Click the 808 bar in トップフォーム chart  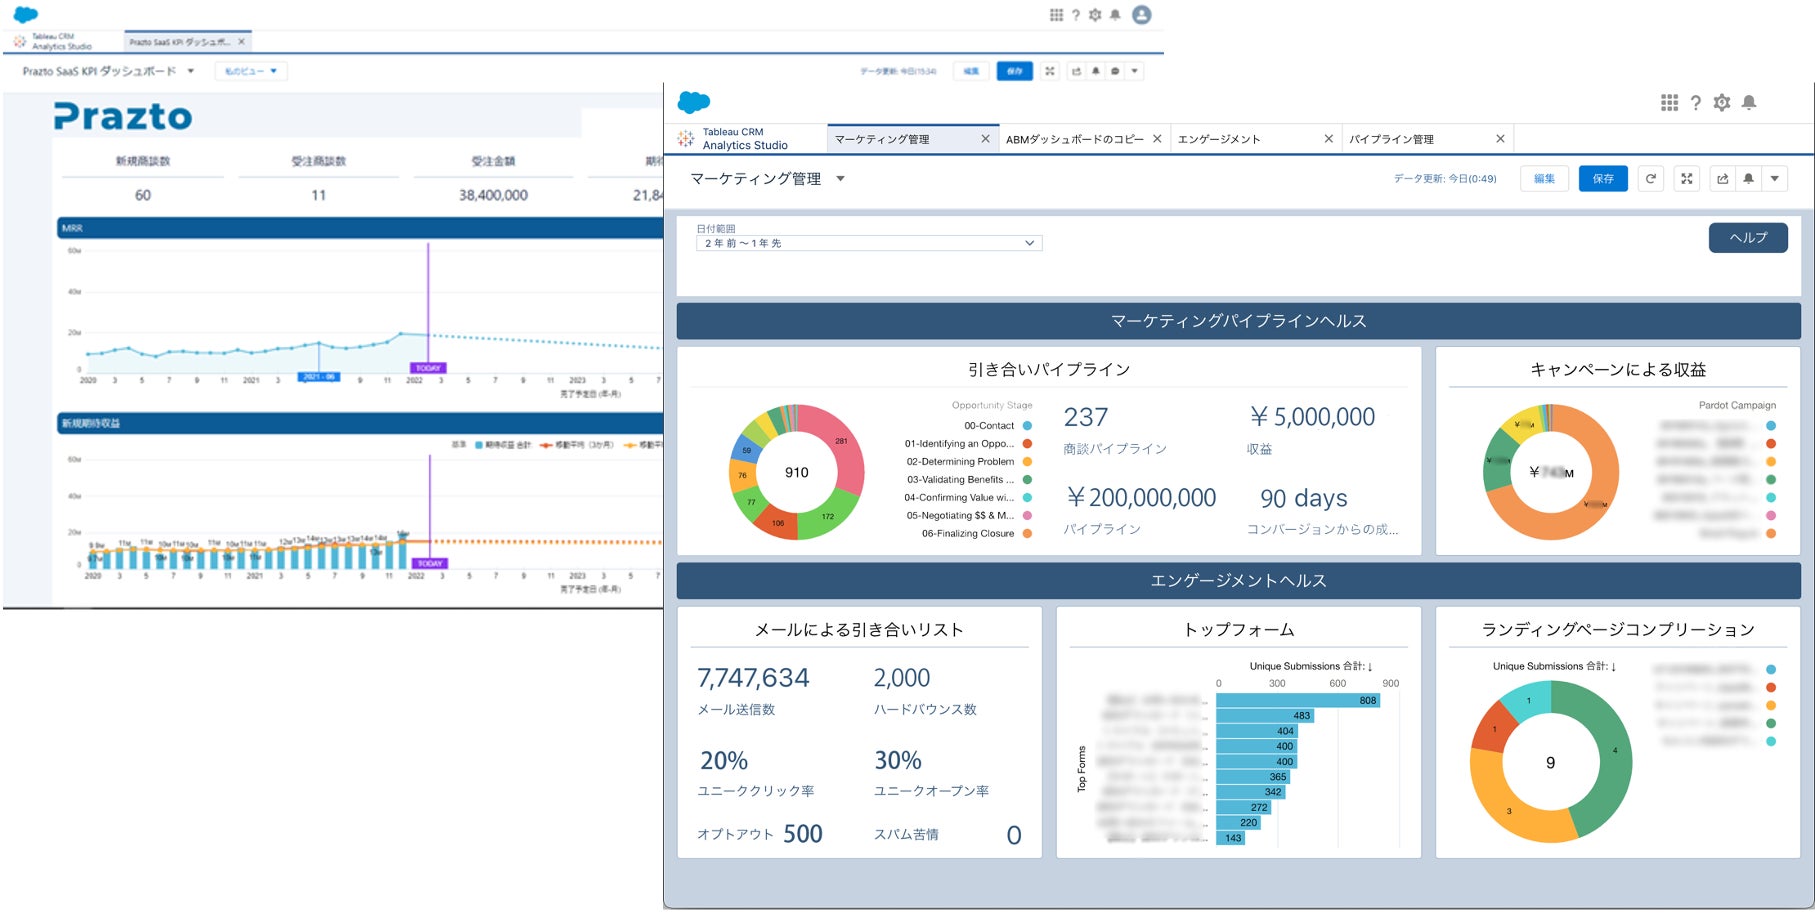click(x=1299, y=700)
